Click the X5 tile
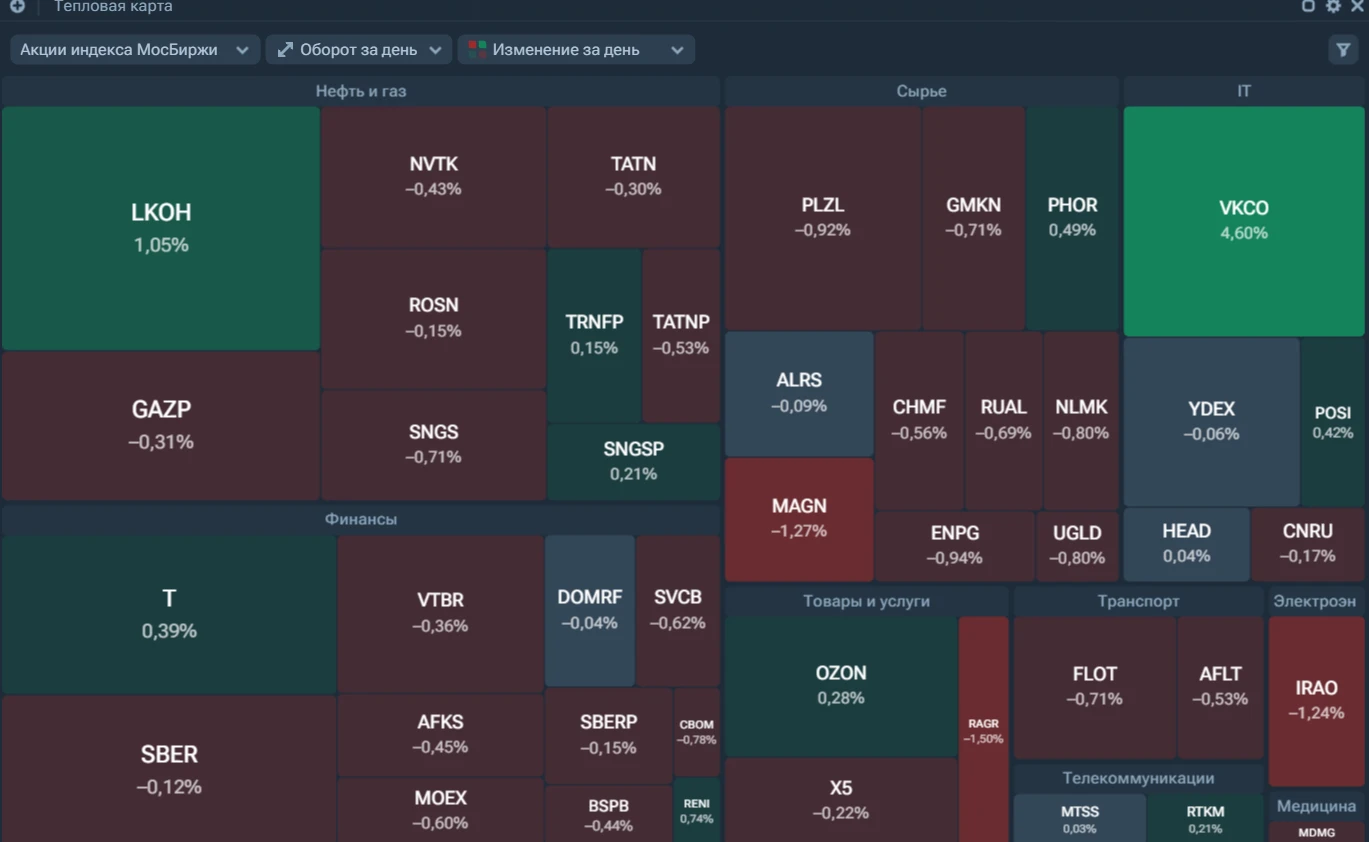Viewport: 1369px width, 842px height. [x=841, y=800]
